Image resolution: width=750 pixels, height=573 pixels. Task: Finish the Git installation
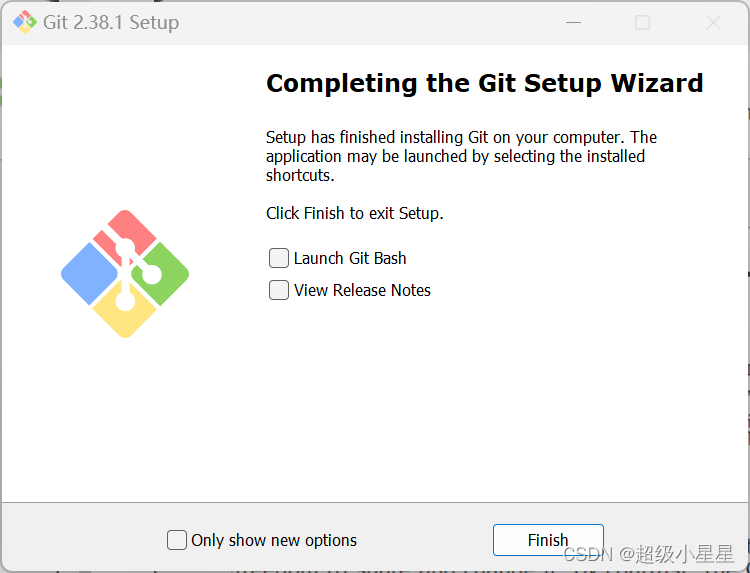[x=548, y=540]
